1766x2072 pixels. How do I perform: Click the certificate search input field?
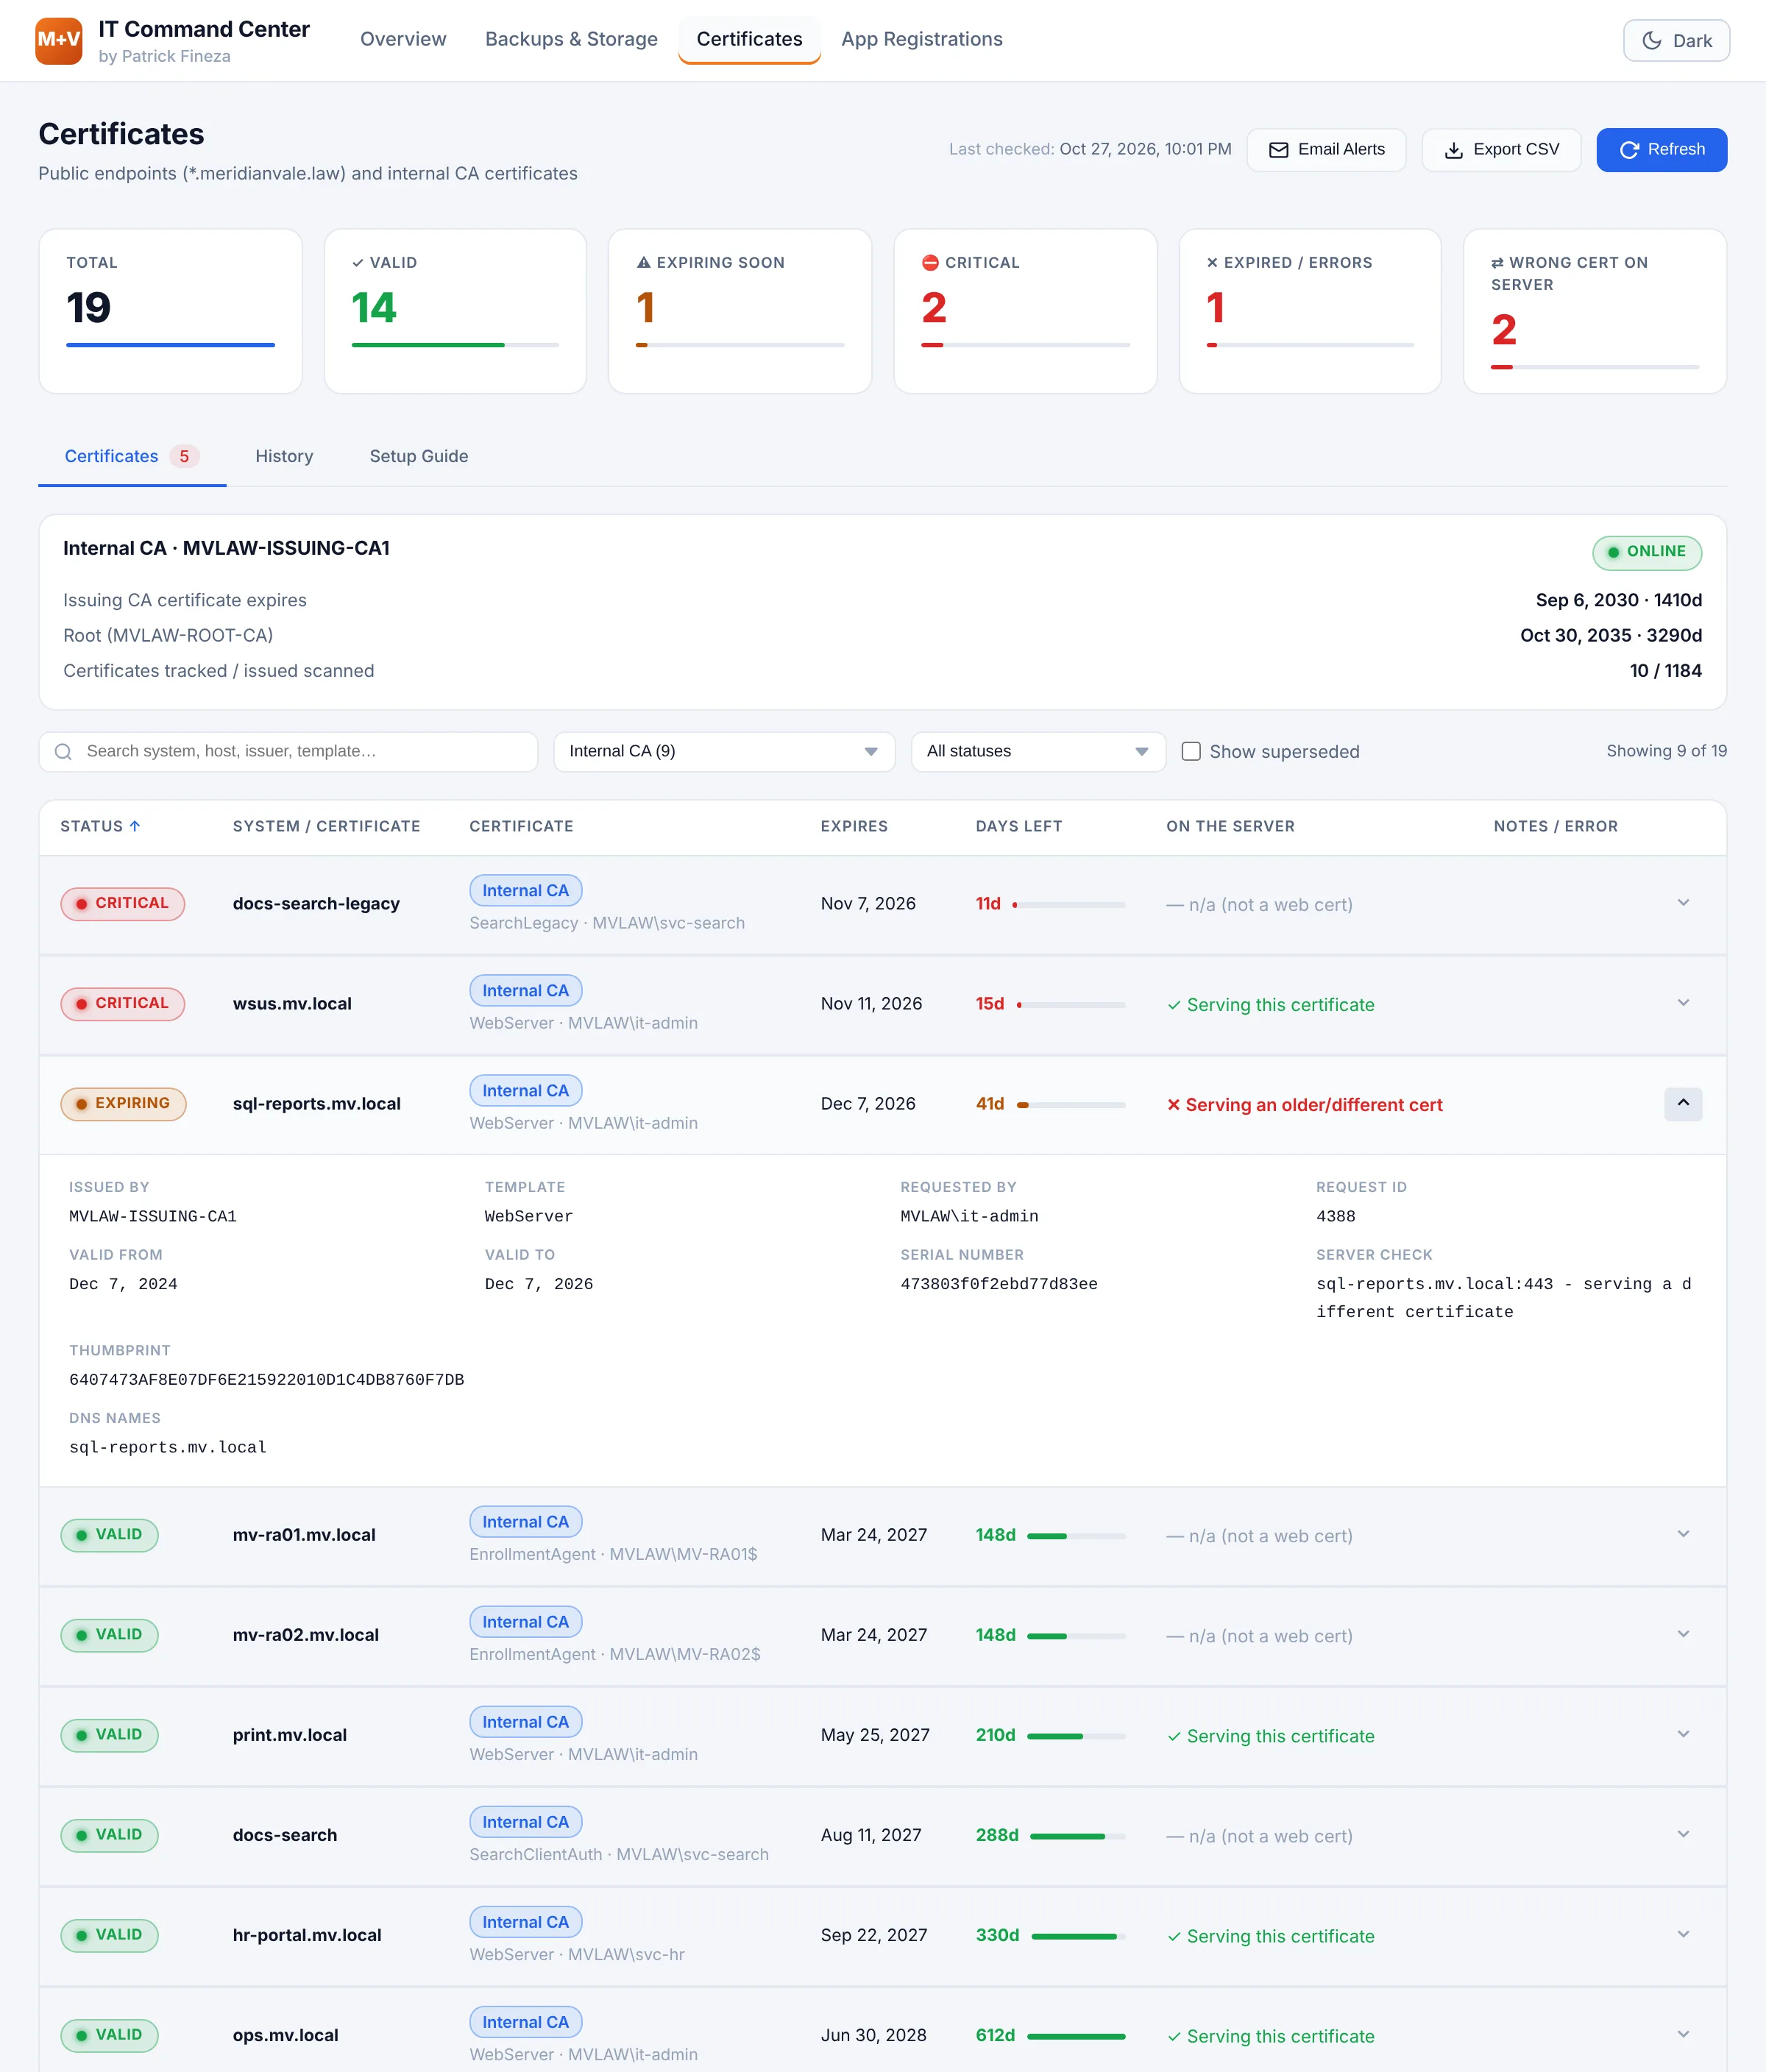tap(288, 752)
